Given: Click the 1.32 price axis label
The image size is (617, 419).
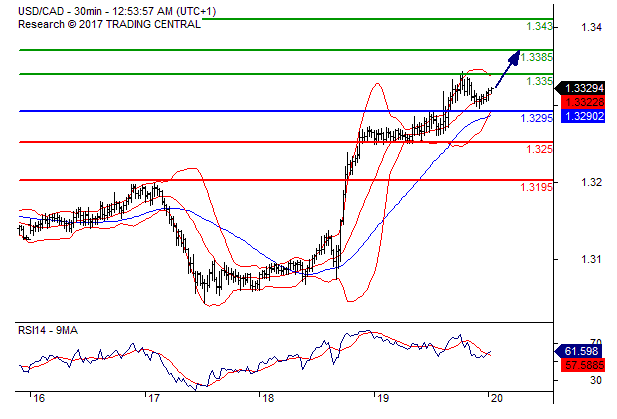Looking at the screenshot, I should pyautogui.click(x=591, y=182).
